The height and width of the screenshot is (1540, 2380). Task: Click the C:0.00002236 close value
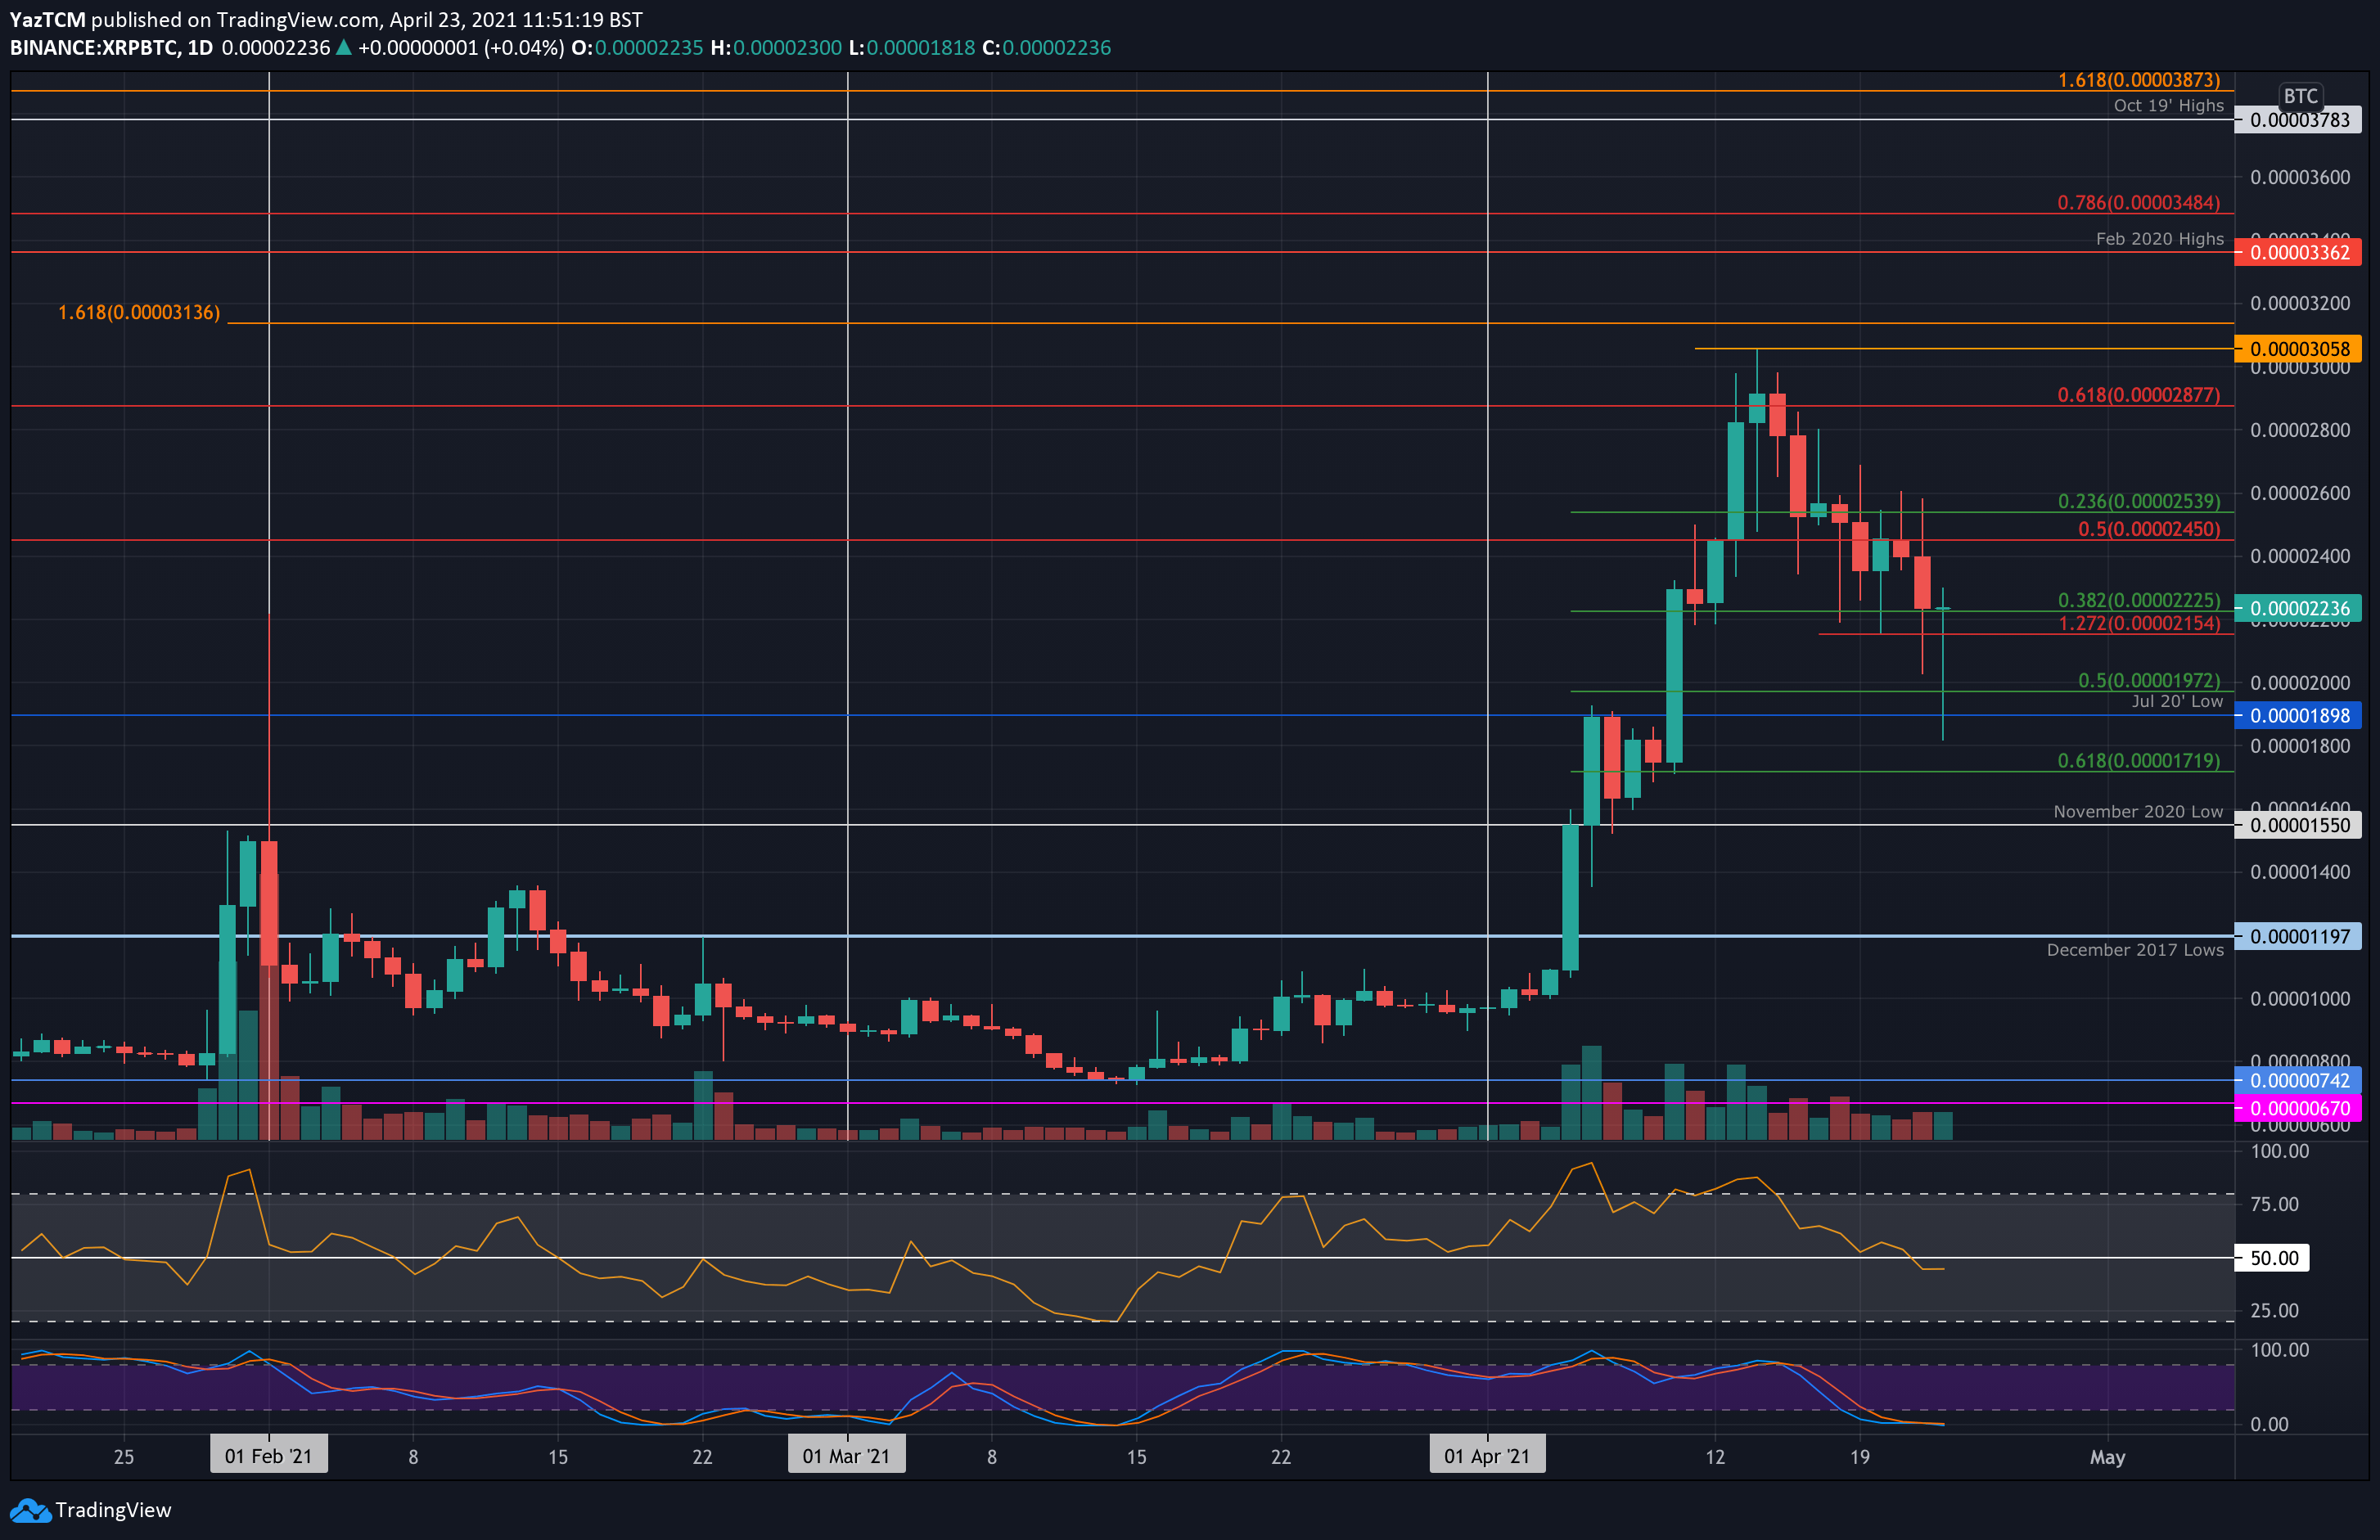pos(1046,47)
